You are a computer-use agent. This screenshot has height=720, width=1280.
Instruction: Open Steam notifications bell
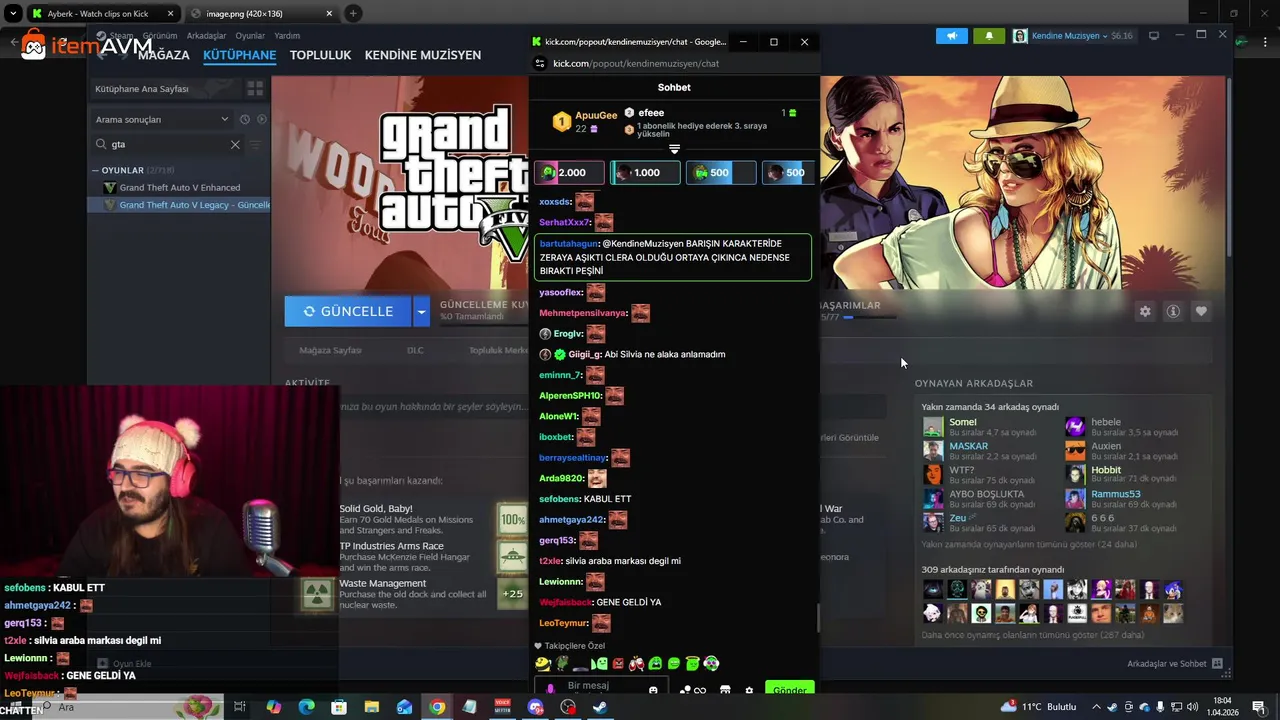click(x=989, y=36)
